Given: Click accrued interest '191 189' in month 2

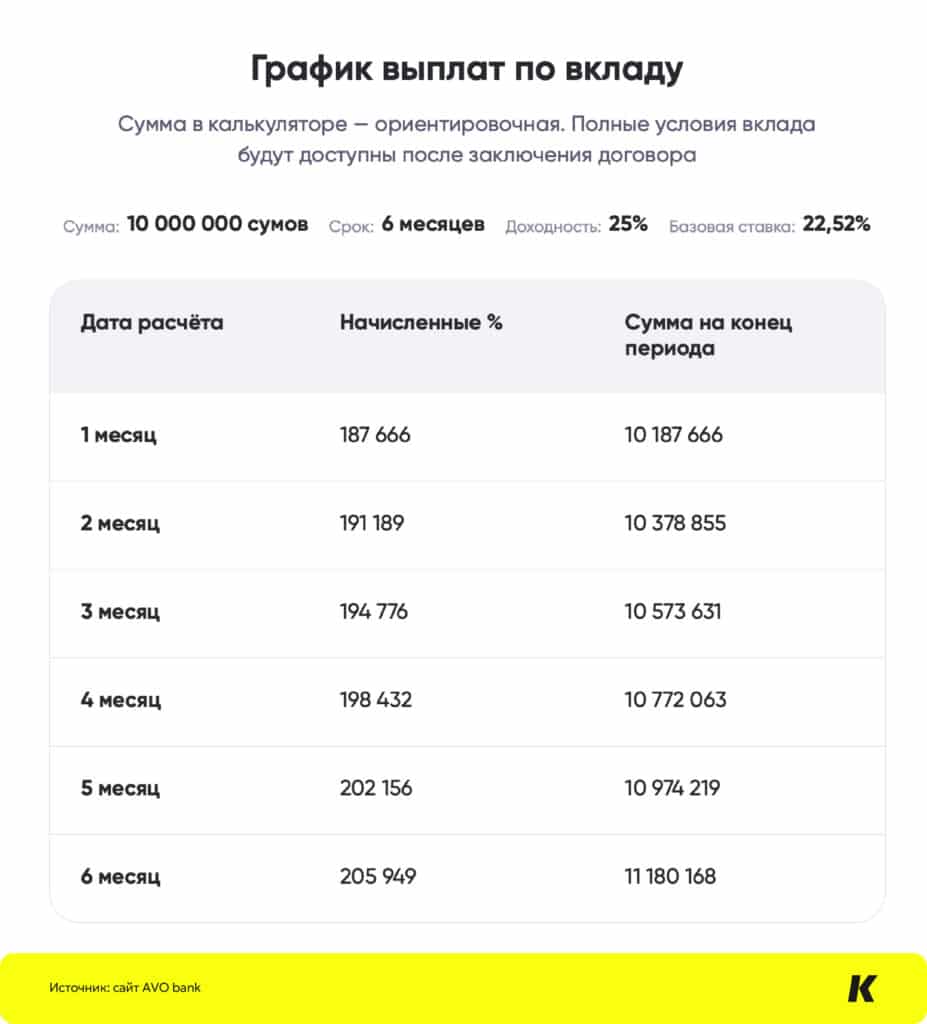Looking at the screenshot, I should point(372,523).
